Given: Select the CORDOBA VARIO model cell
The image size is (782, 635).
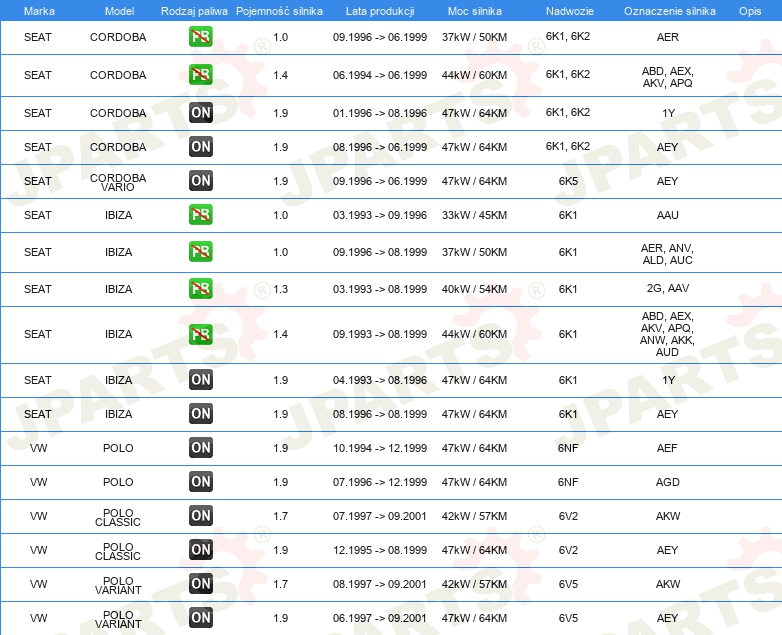Looking at the screenshot, I should coord(118,182).
